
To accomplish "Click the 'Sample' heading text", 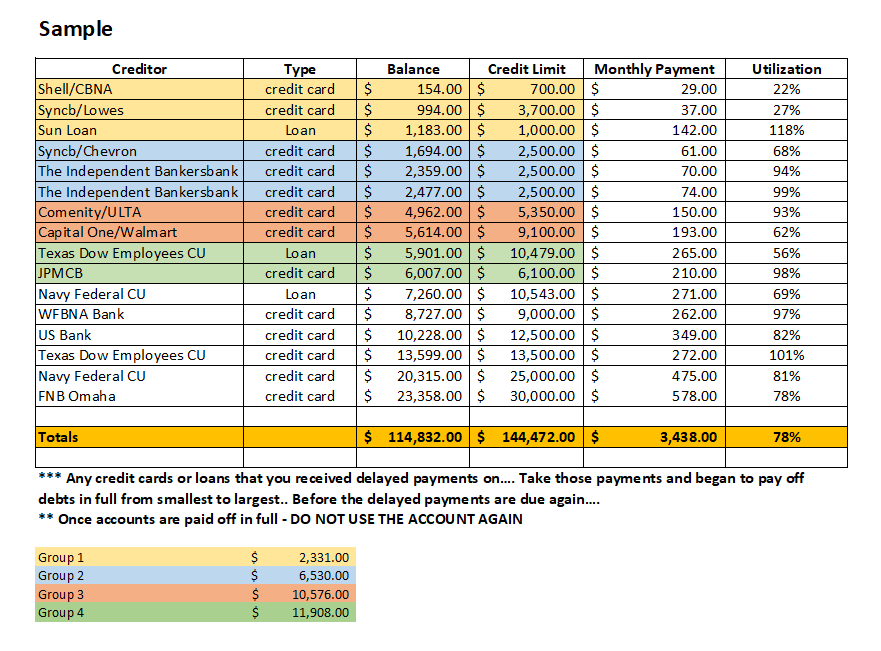I will coord(75,29).
